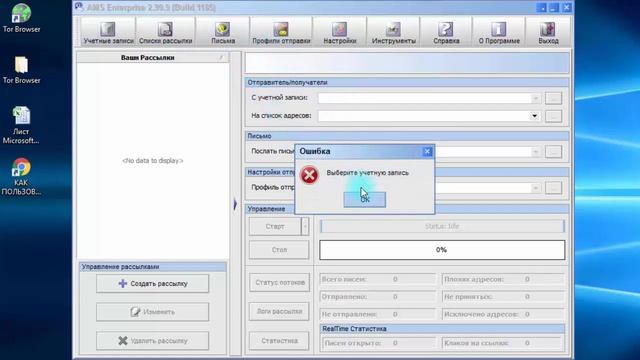
Task: Click Изменить button
Action: (x=152, y=312)
